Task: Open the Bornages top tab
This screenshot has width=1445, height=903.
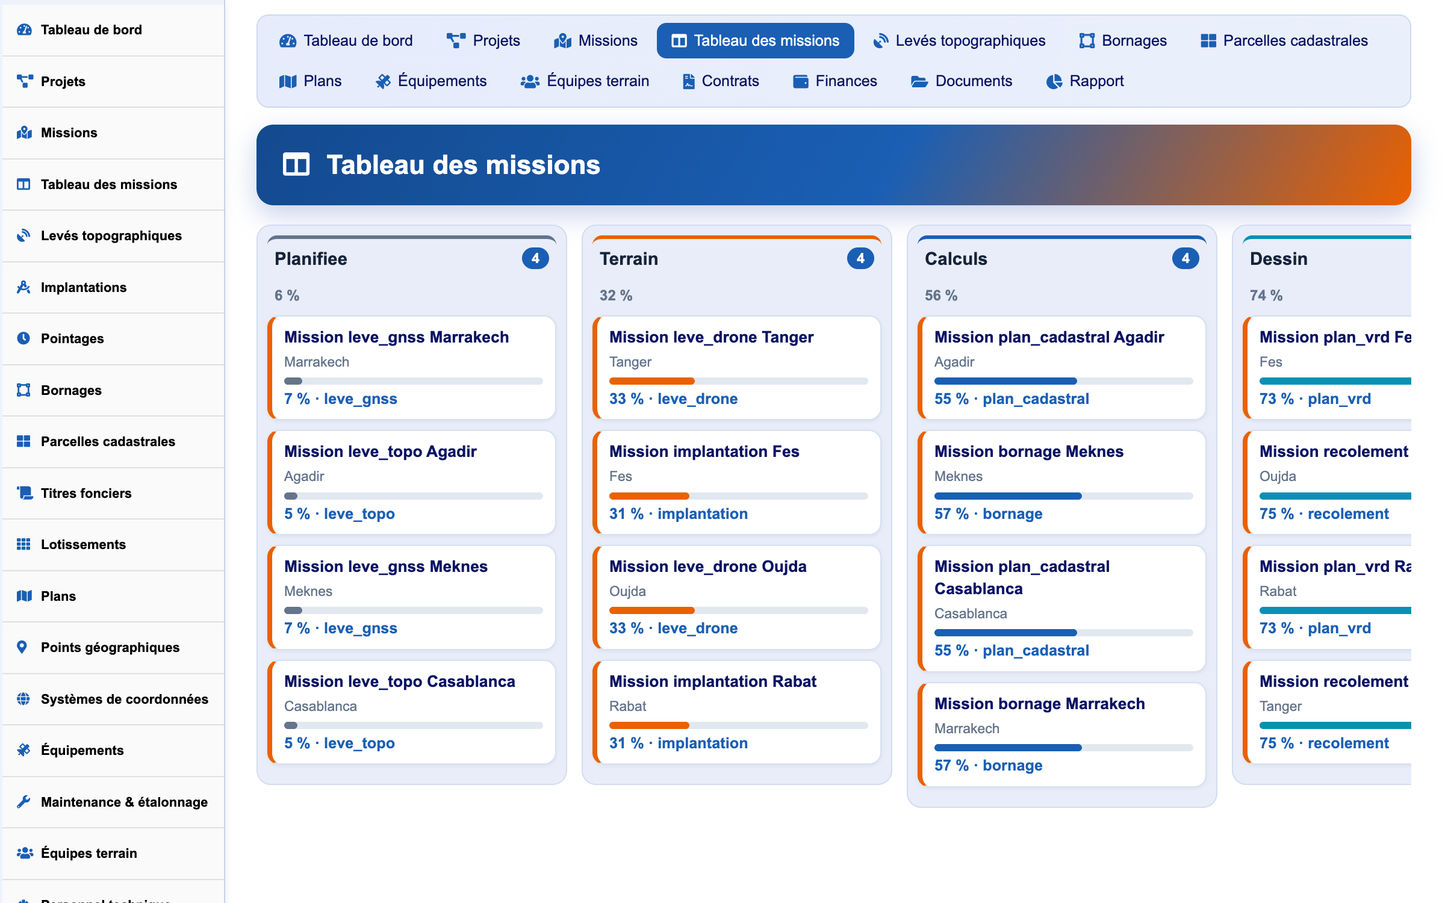Action: coord(1123,41)
